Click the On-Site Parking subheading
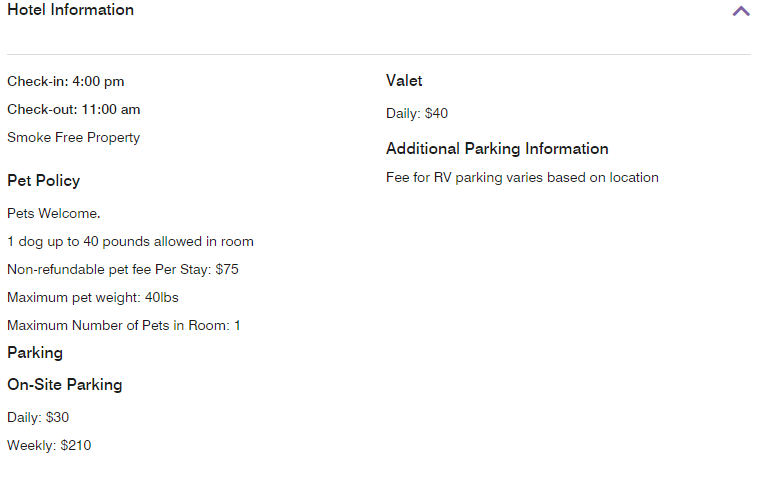The image size is (769, 486). [x=65, y=385]
